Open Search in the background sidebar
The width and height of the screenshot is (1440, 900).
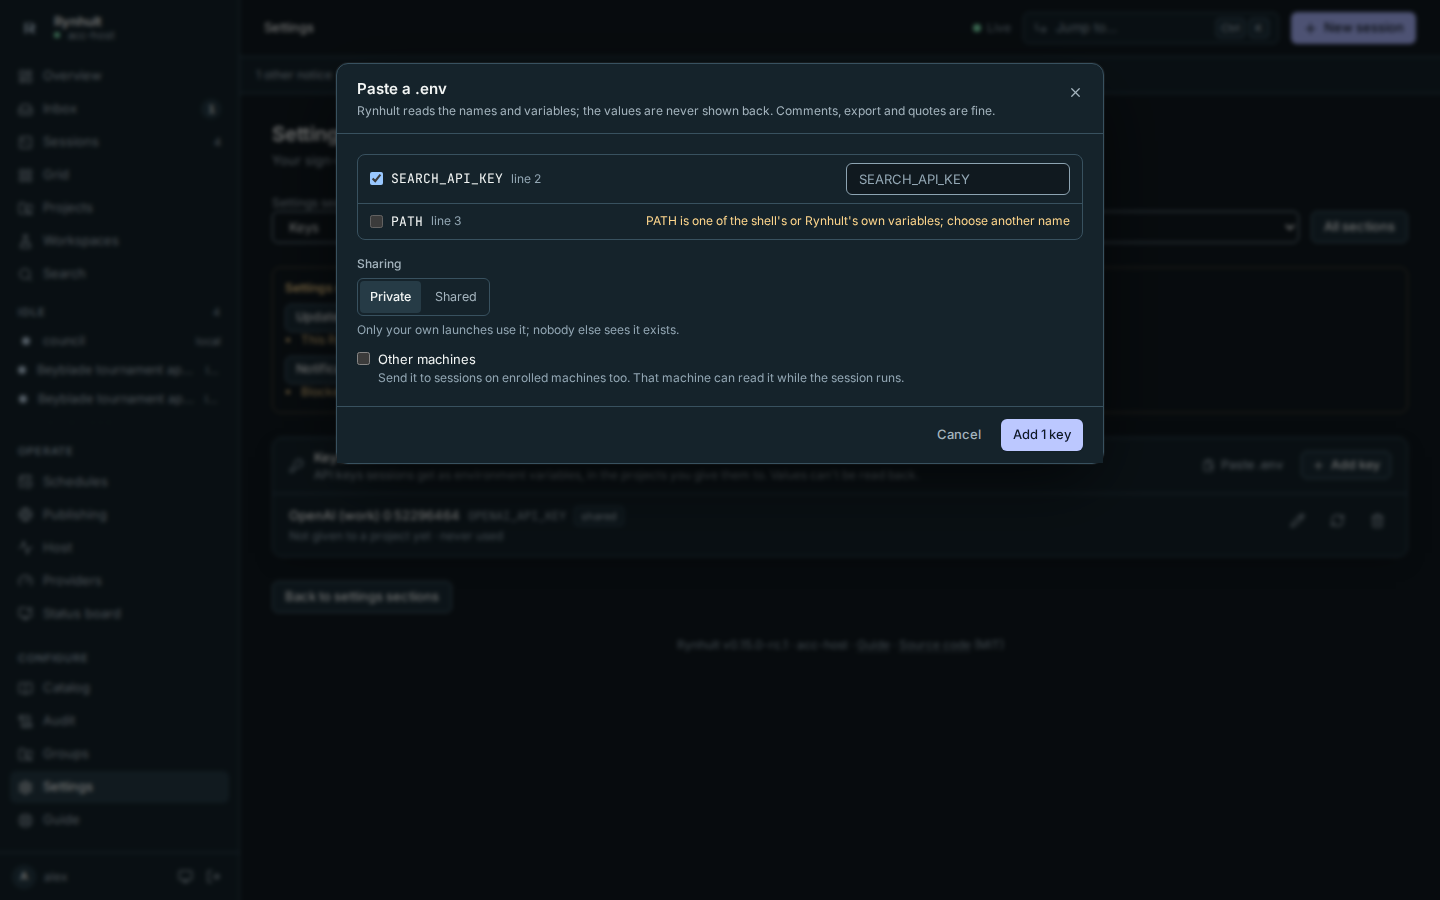[x=120, y=274]
